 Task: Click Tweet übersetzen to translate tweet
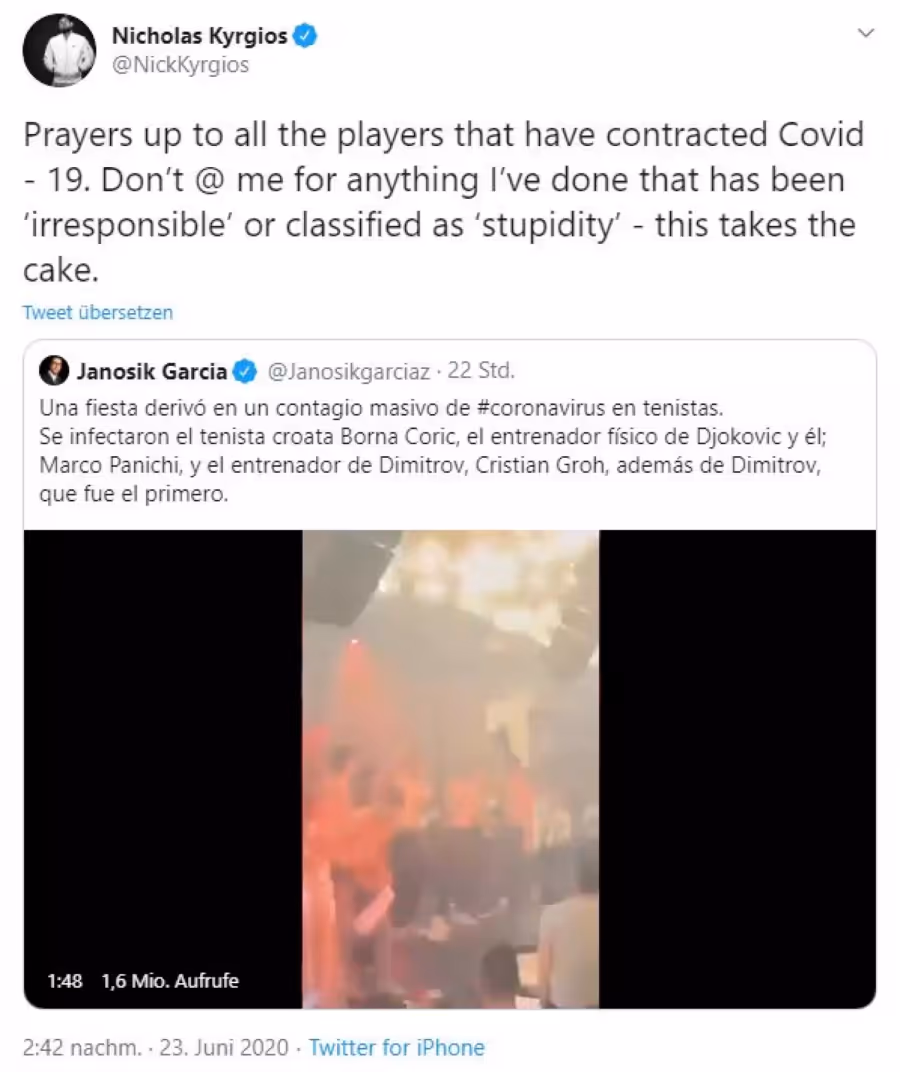click(98, 312)
